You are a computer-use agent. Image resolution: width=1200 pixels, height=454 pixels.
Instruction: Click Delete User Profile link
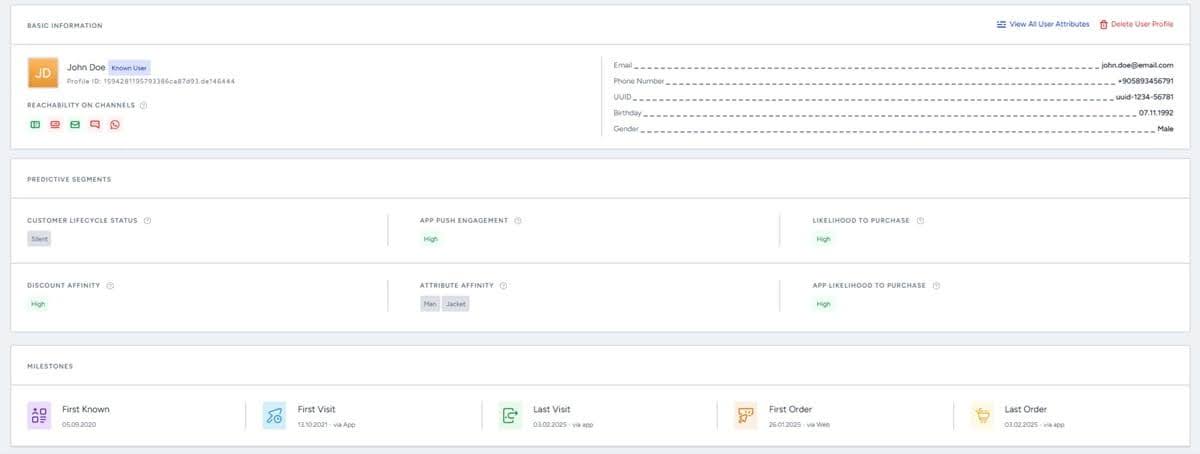coord(1142,24)
